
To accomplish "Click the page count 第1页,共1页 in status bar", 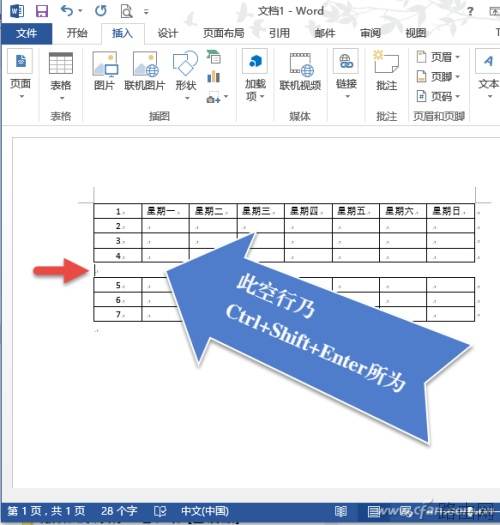I will [x=46, y=511].
